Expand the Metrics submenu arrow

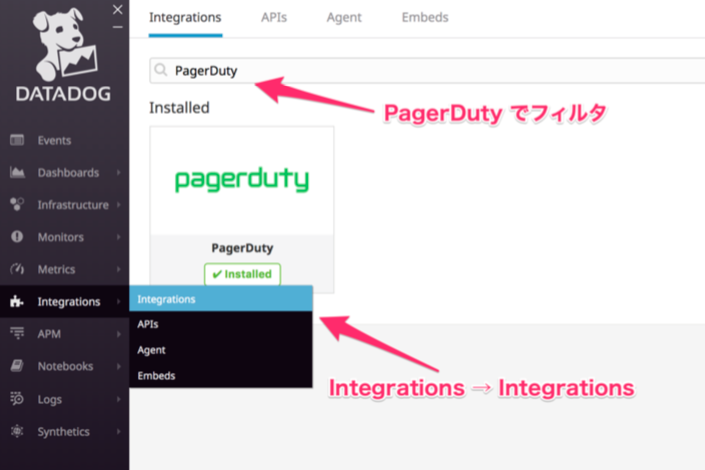(x=119, y=269)
